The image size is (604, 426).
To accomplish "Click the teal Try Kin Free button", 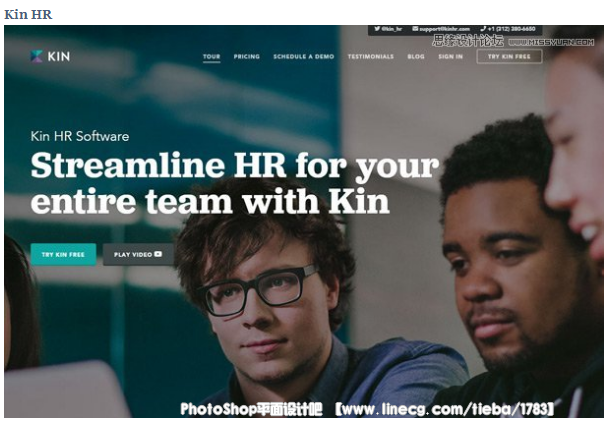I will (63, 254).
